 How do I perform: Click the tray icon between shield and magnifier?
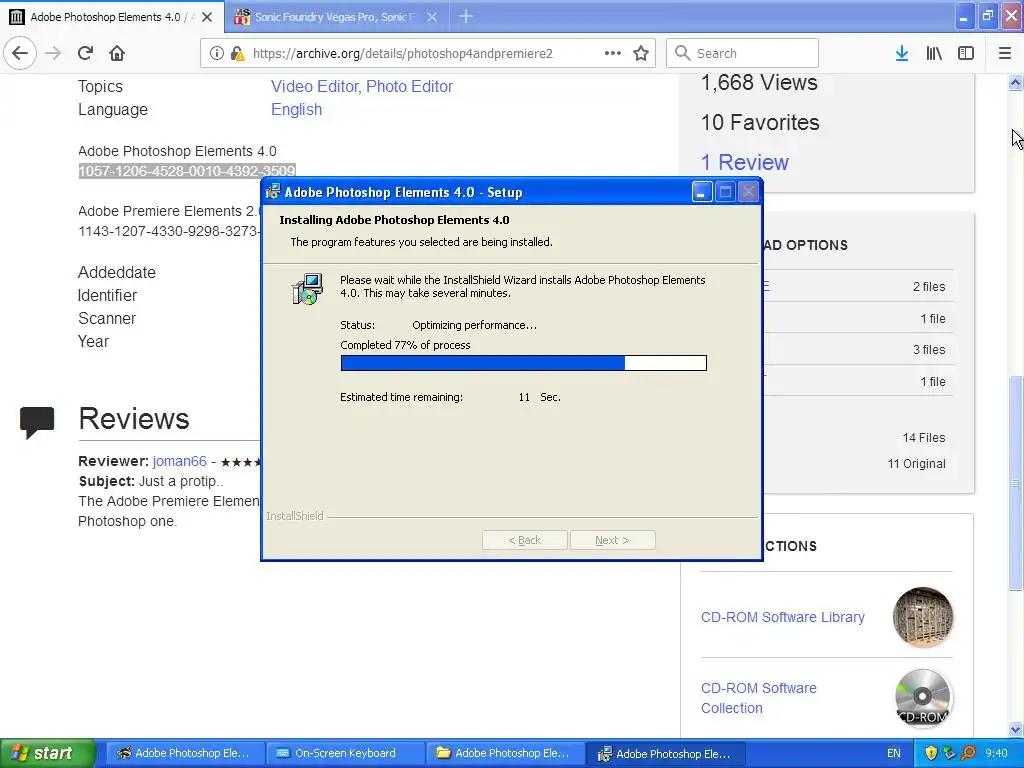950,754
